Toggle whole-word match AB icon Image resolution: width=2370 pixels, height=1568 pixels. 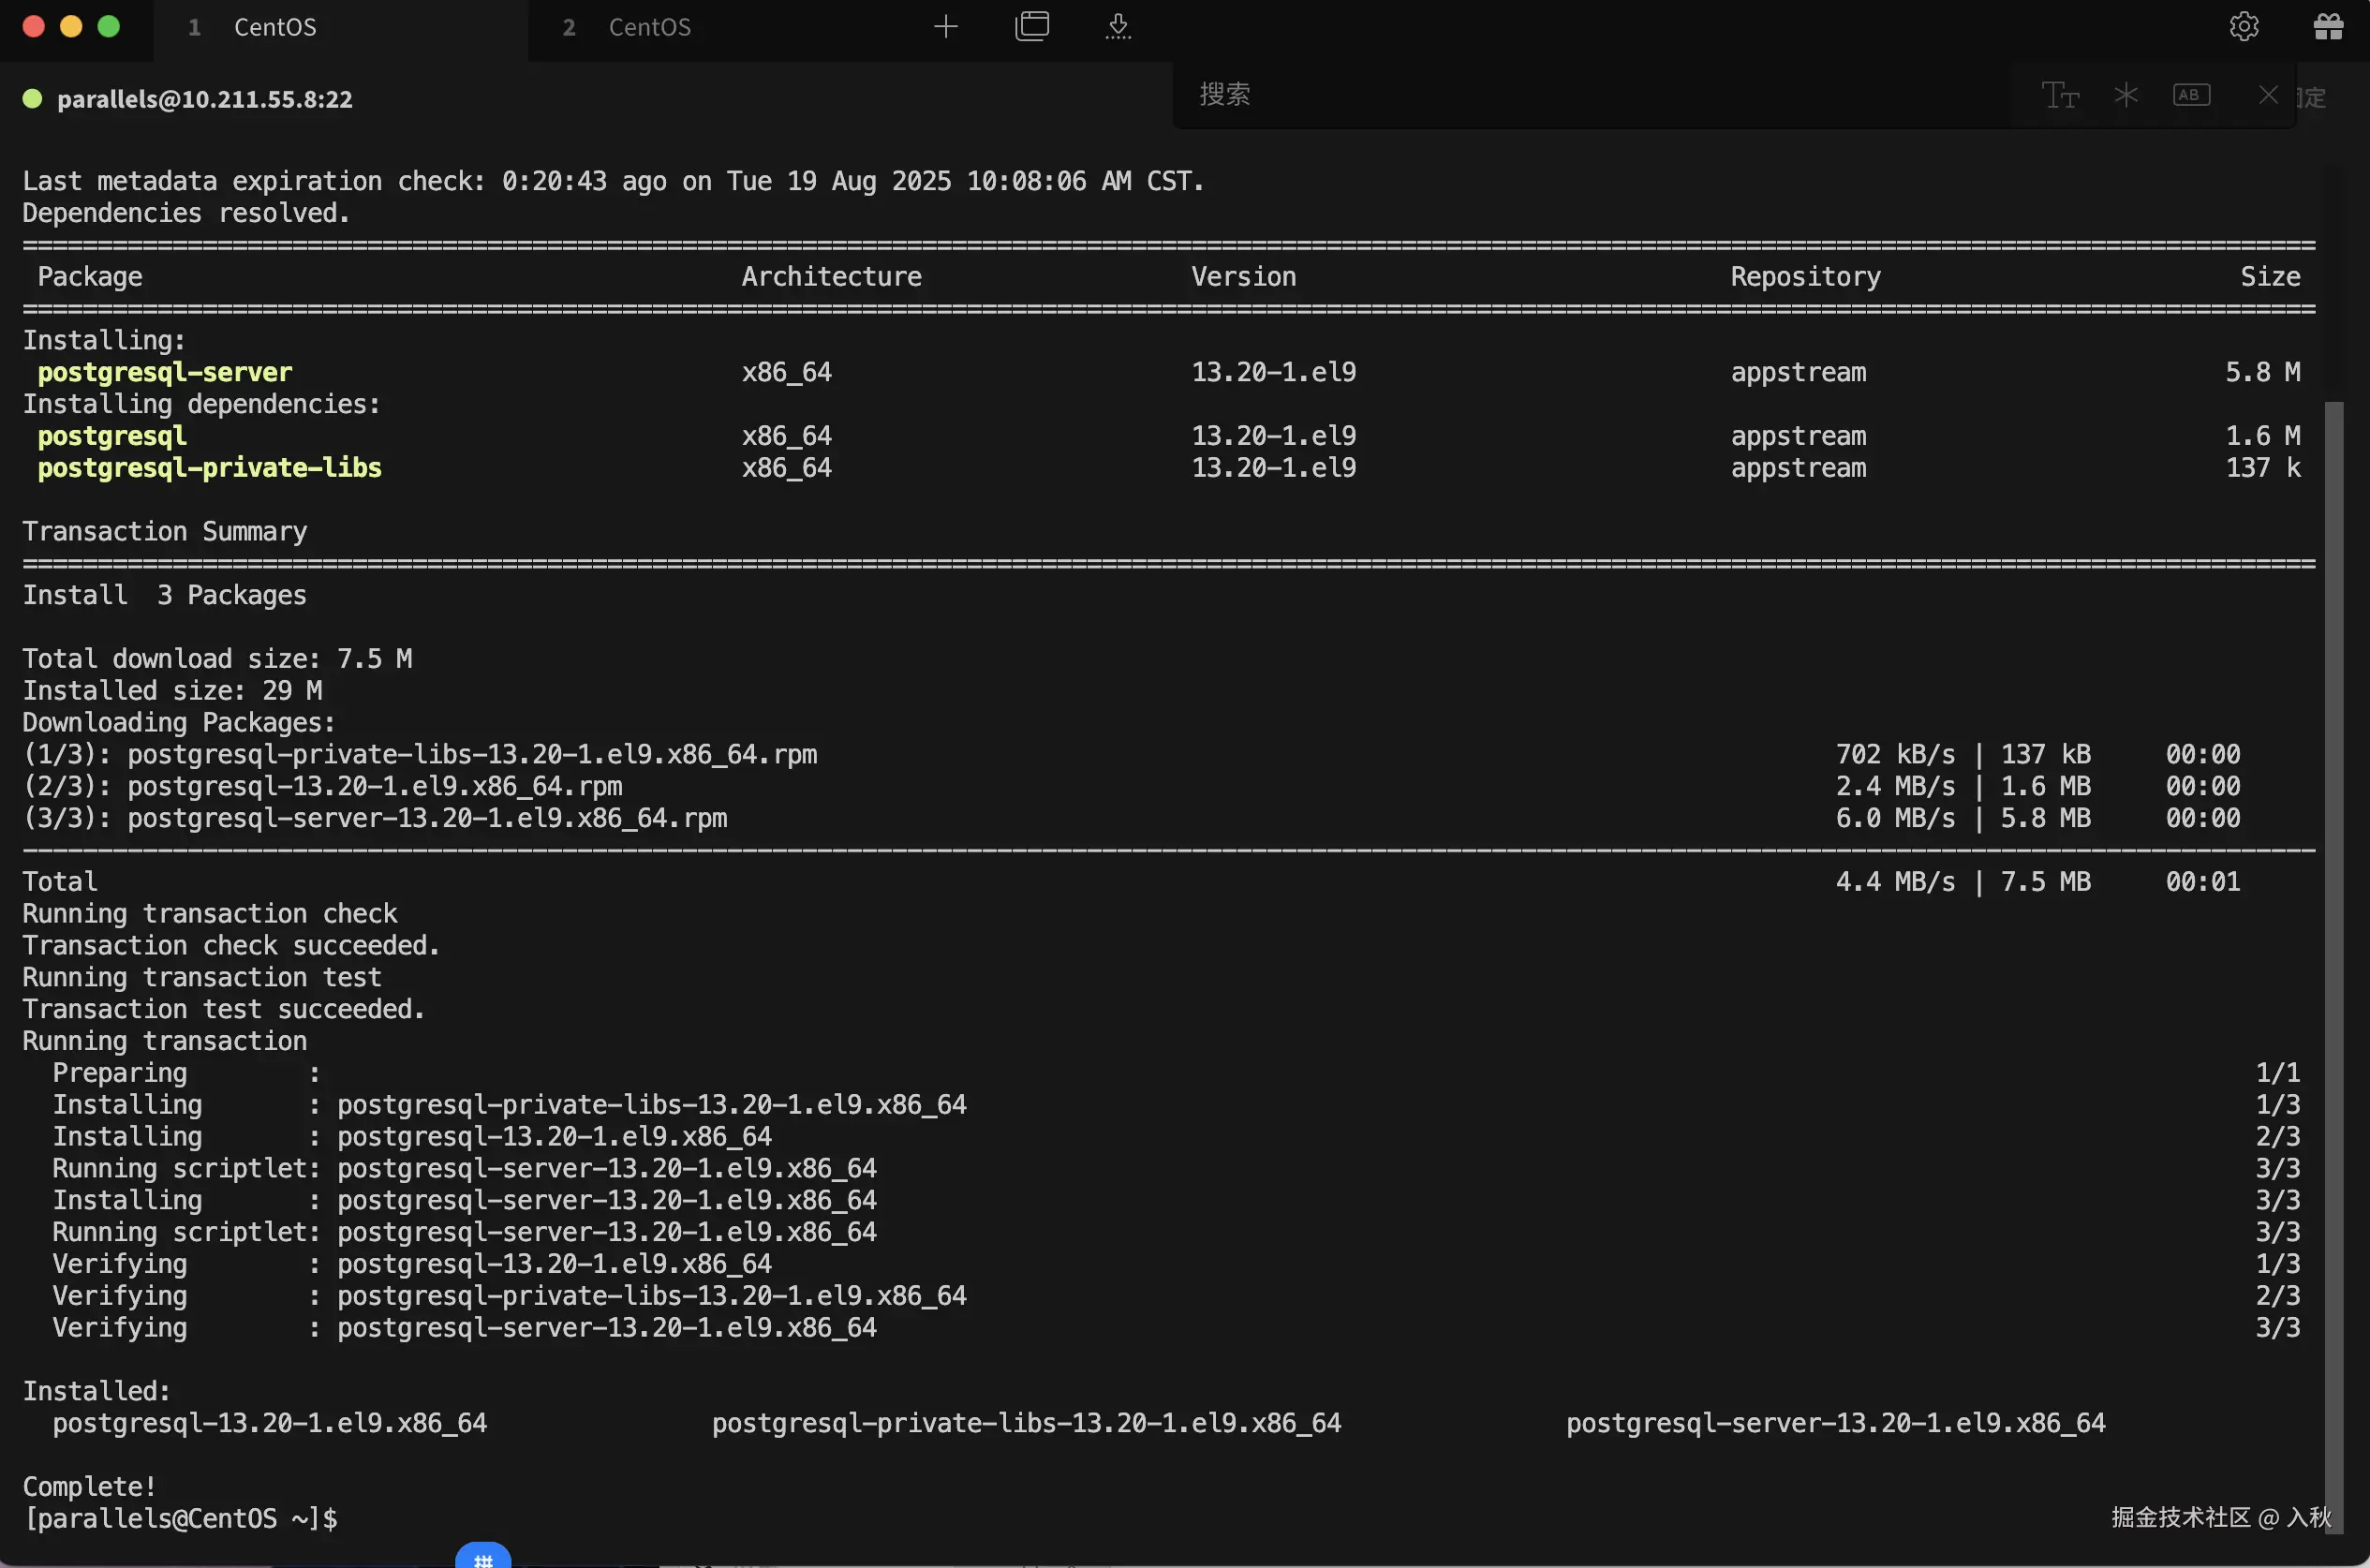point(2191,95)
